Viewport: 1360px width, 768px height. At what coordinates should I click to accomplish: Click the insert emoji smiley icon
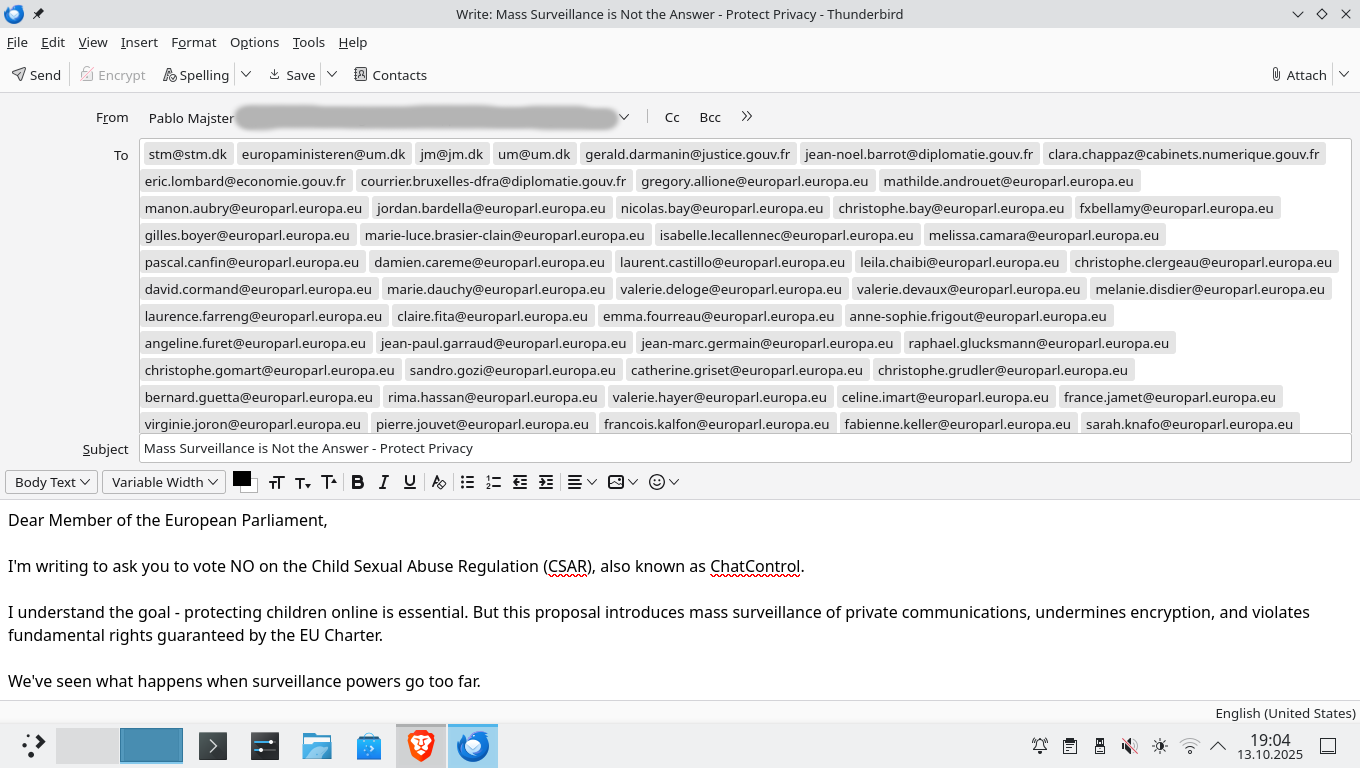tap(657, 482)
